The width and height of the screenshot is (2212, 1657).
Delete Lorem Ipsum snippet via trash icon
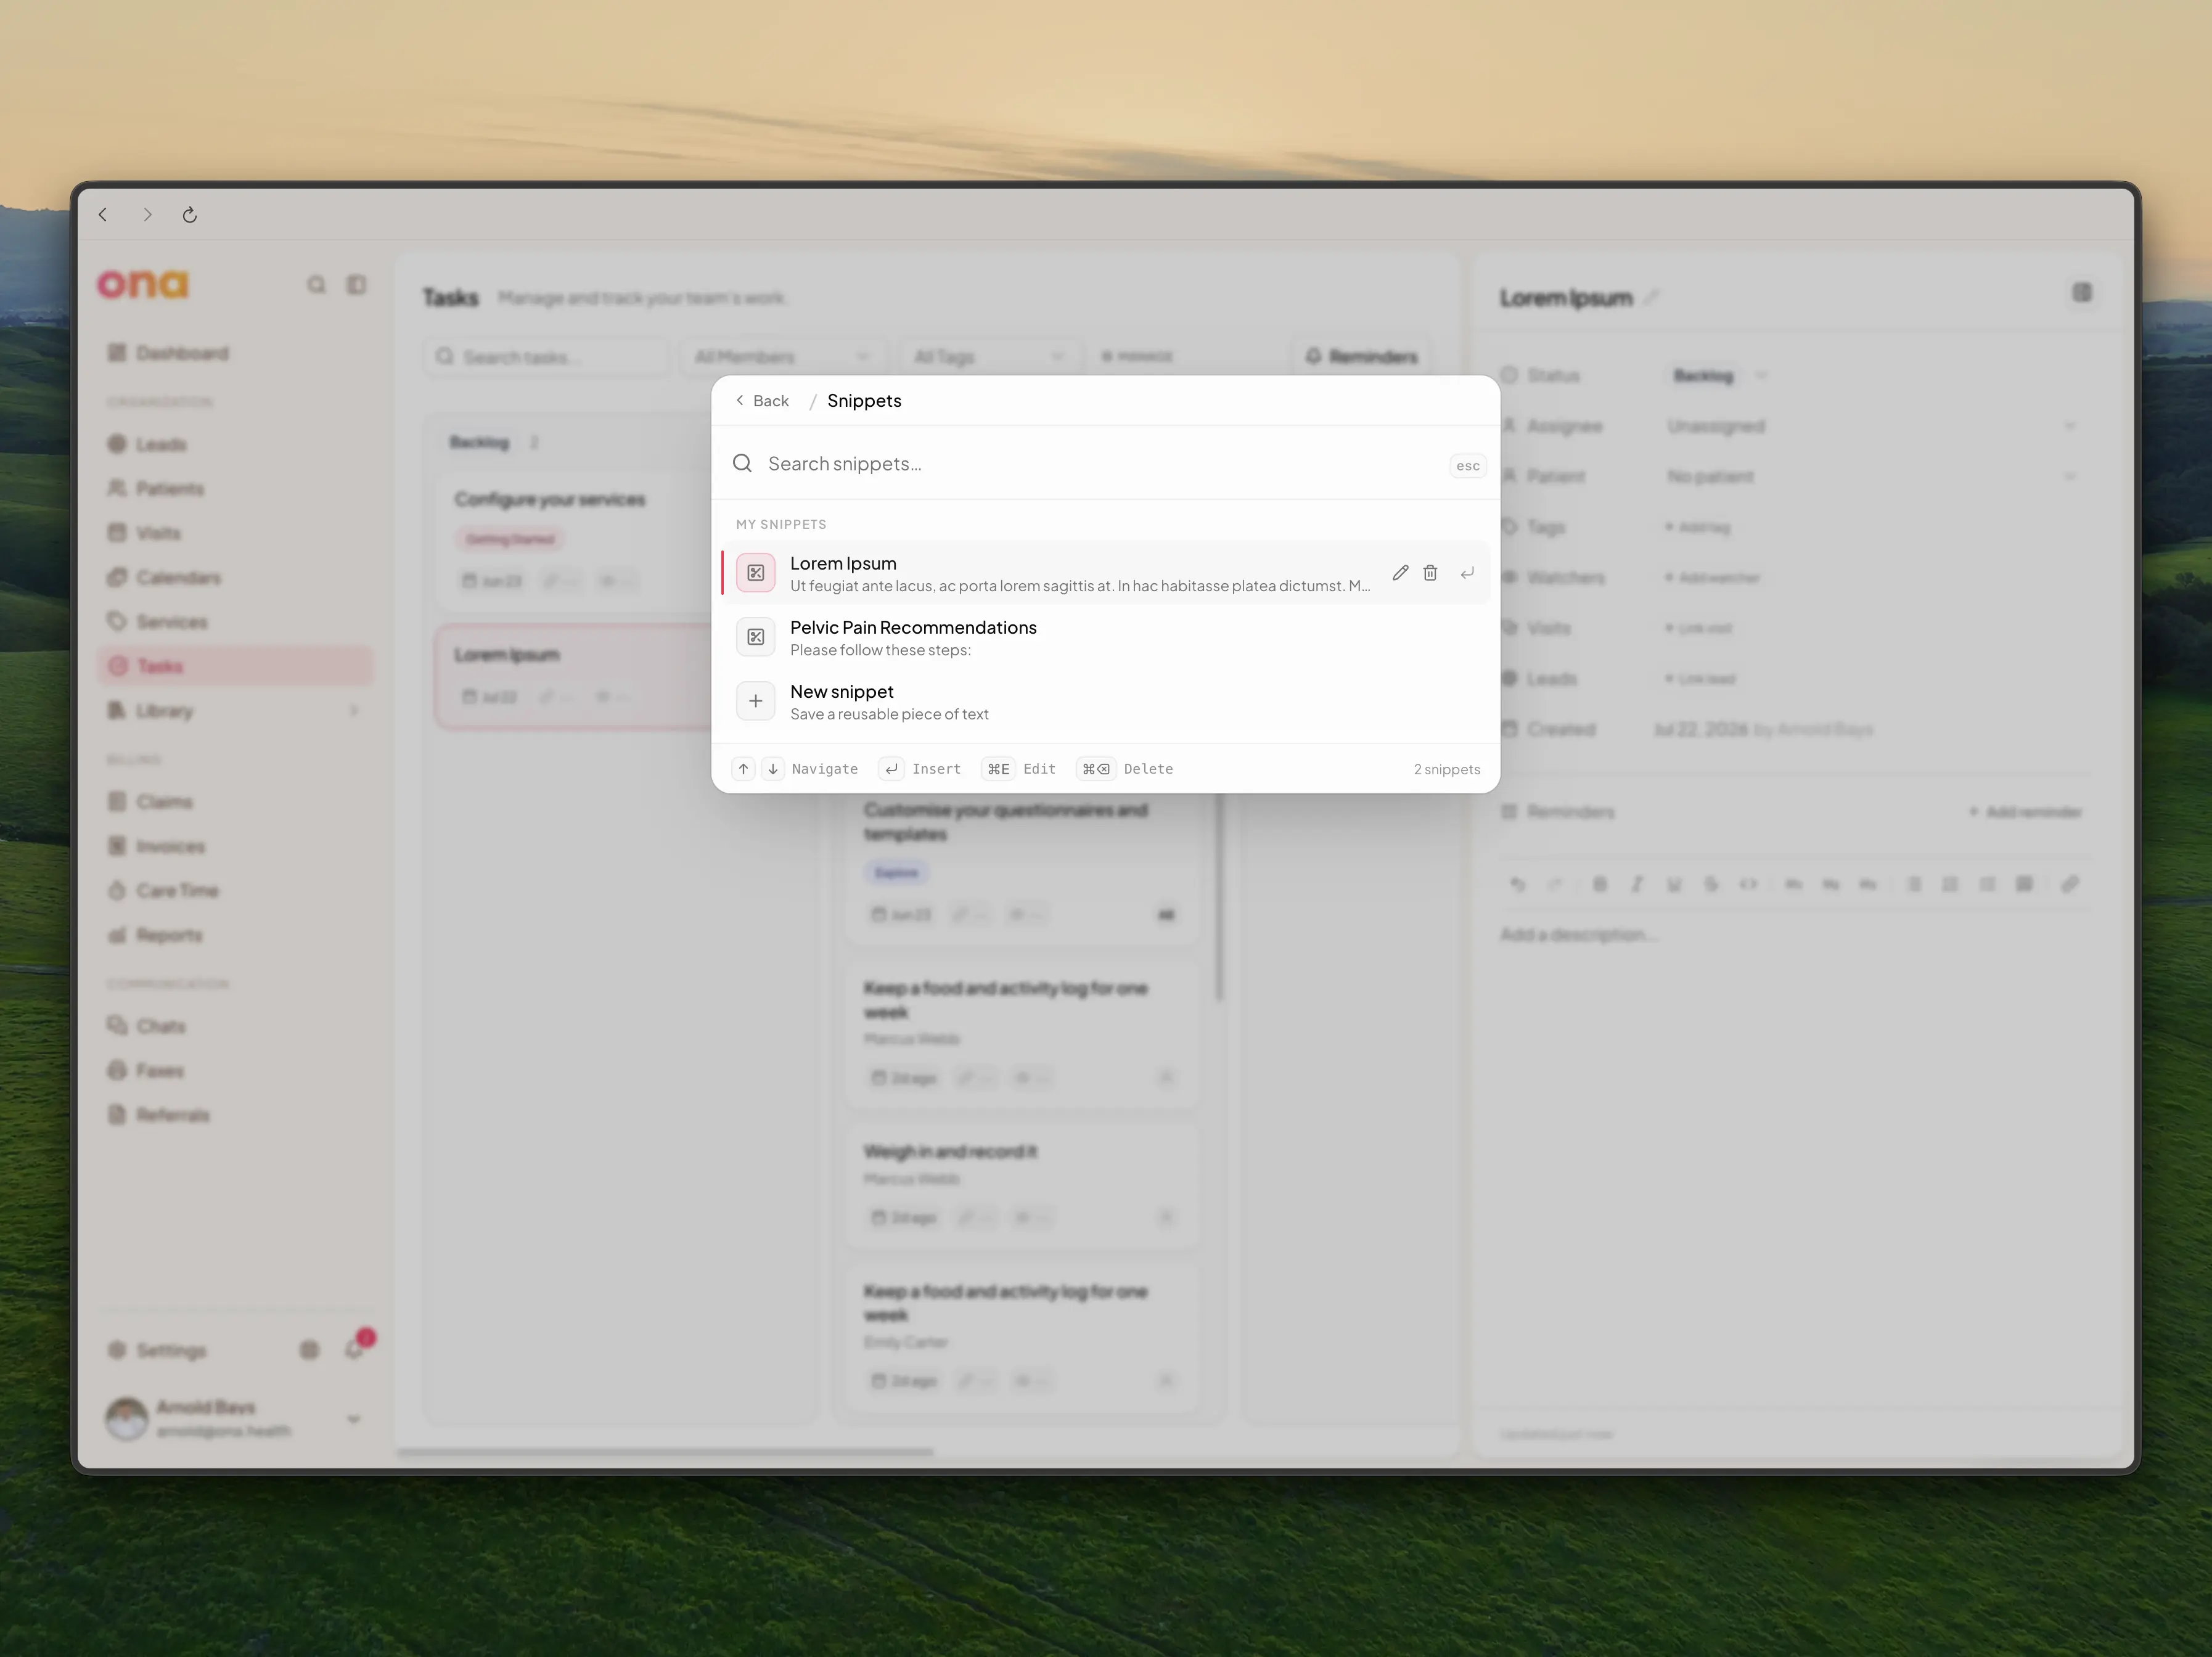[x=1430, y=573]
